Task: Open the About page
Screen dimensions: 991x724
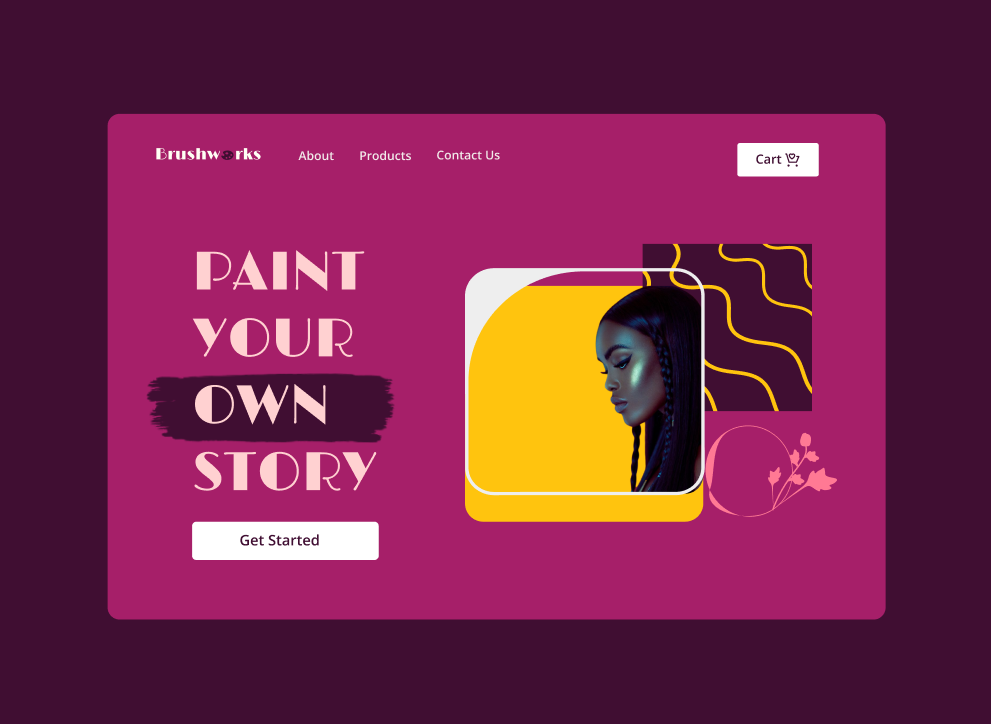Action: (316, 155)
